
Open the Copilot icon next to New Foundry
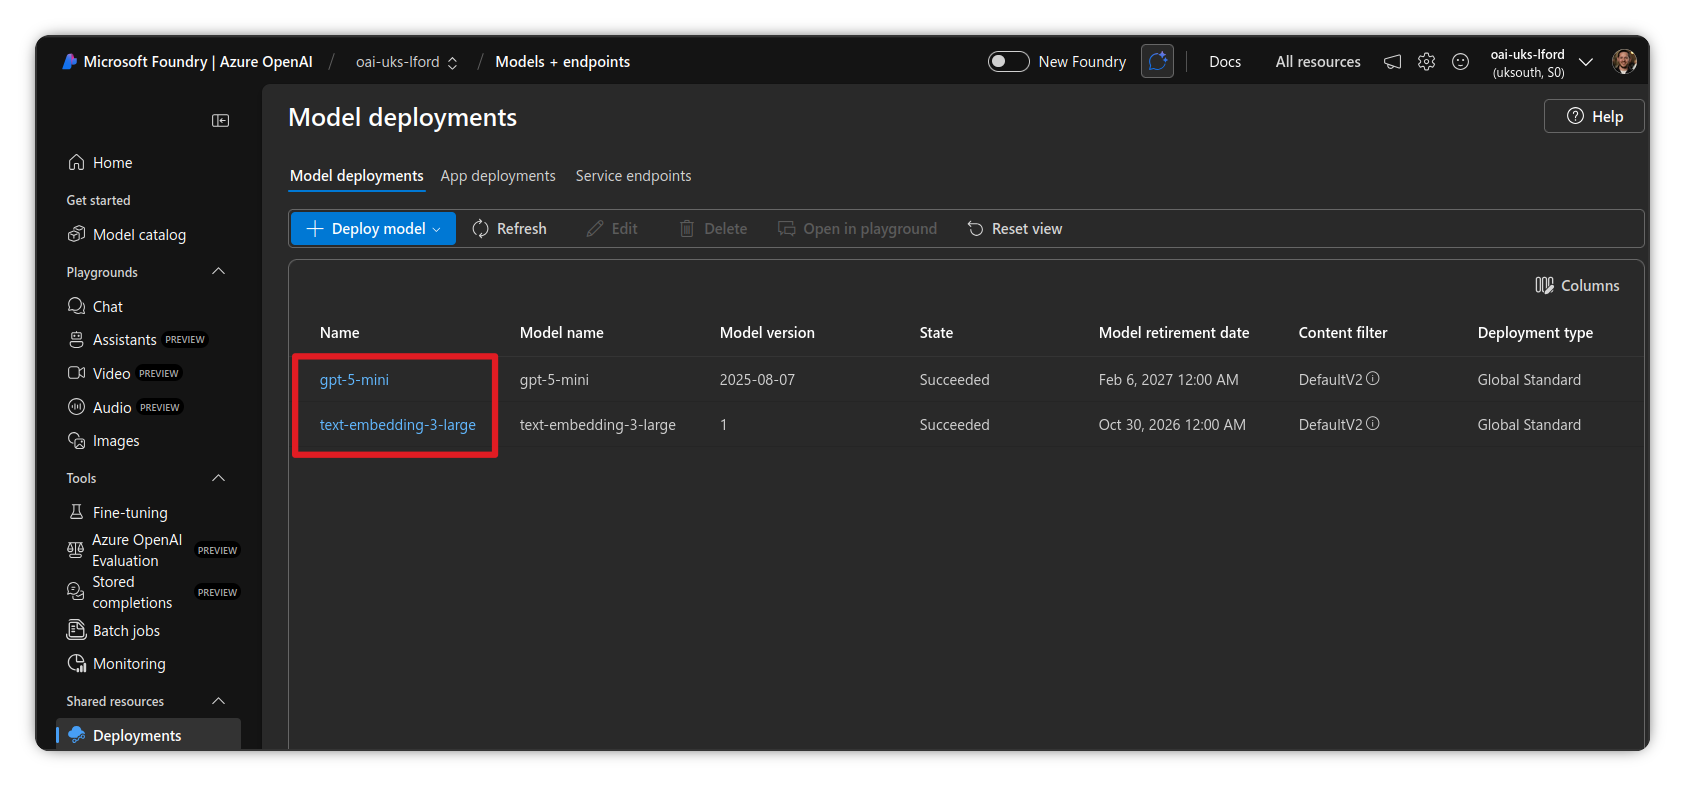1157,62
